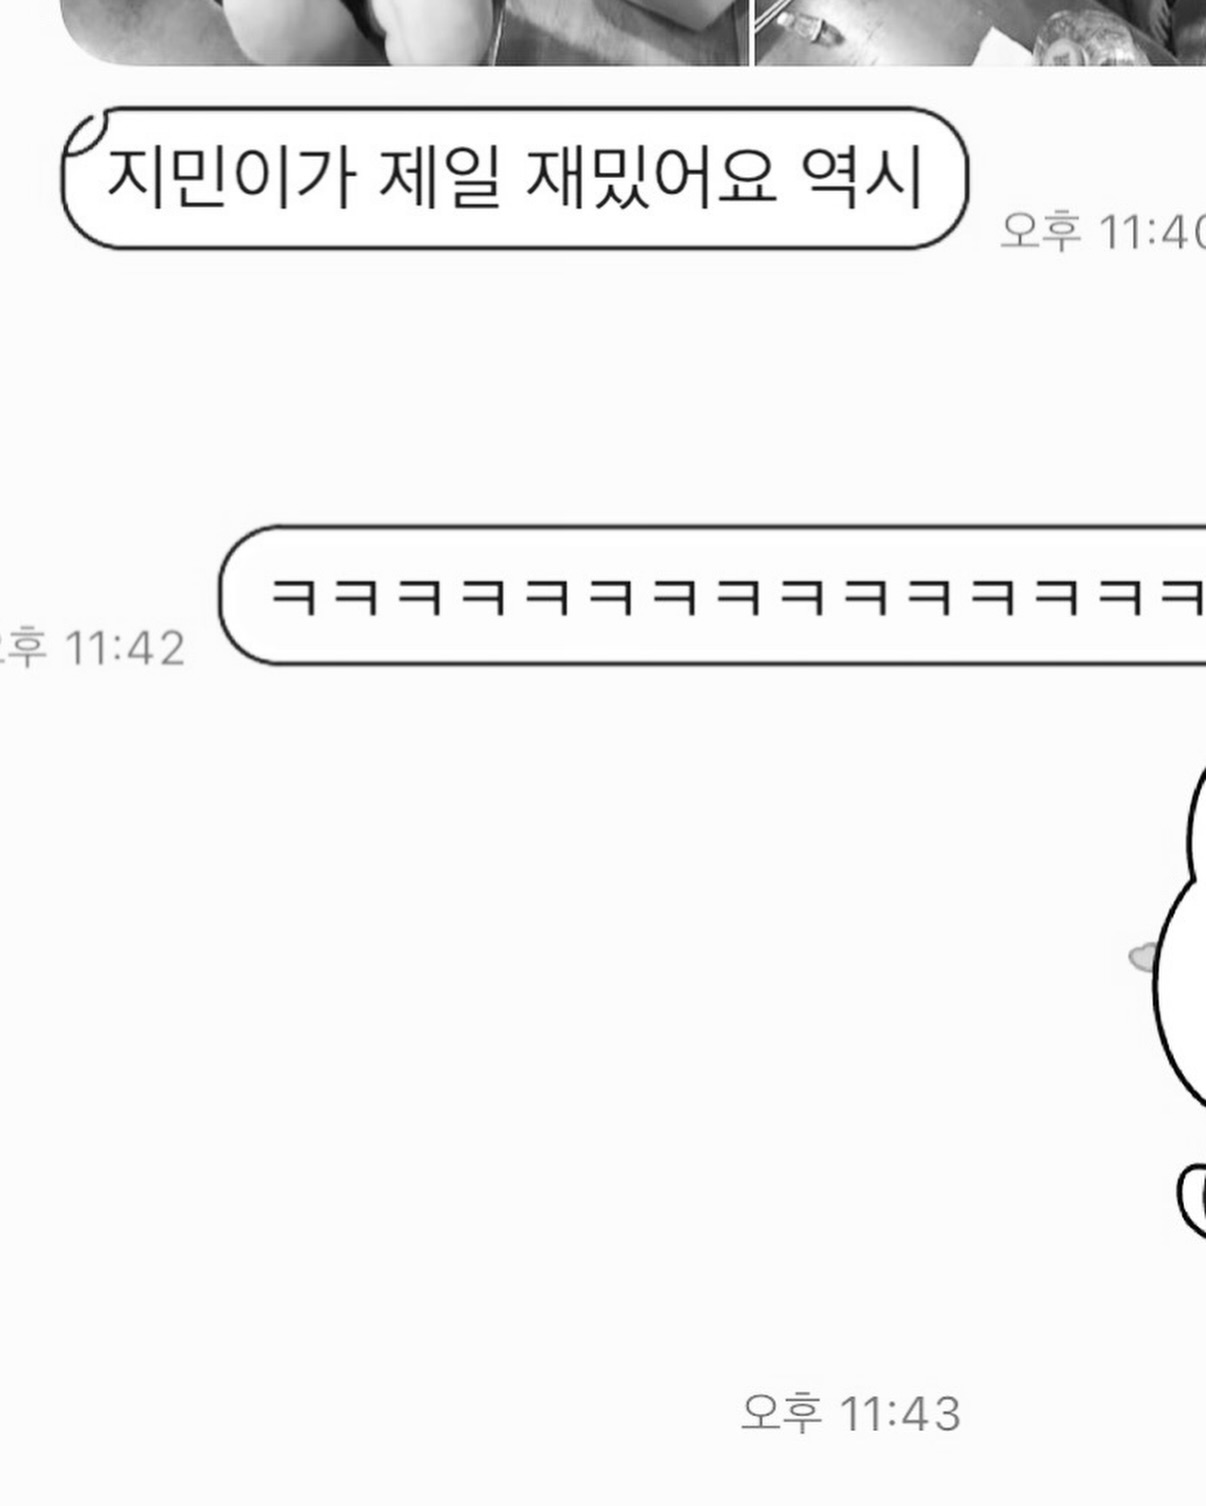Click the sticker character's small paw at bottom
This screenshot has height=1506, width=1206.
click(x=1192, y=1200)
